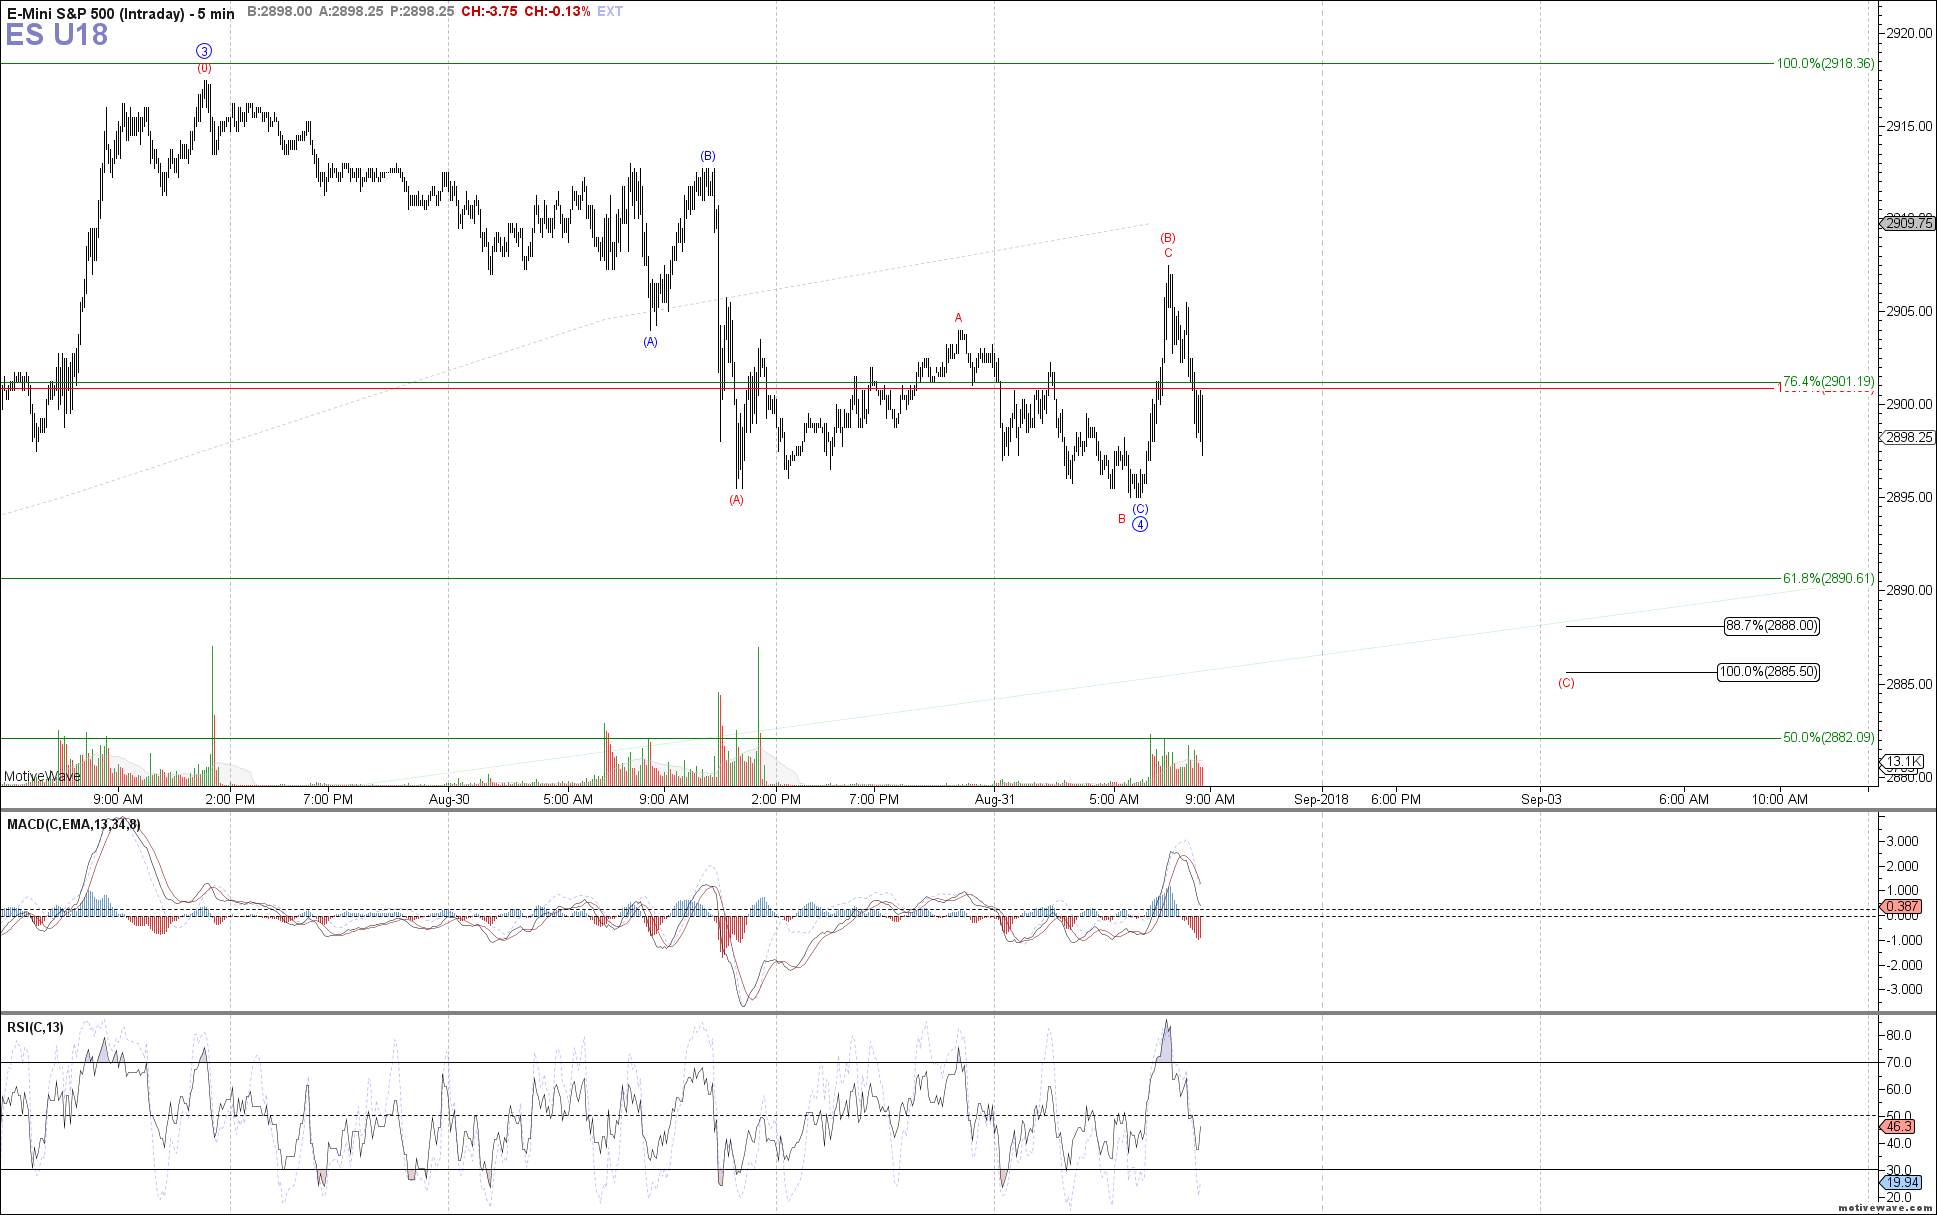The height and width of the screenshot is (1215, 1937).
Task: Click the green 100.0%(2918.36) retracement label
Action: click(x=1825, y=63)
